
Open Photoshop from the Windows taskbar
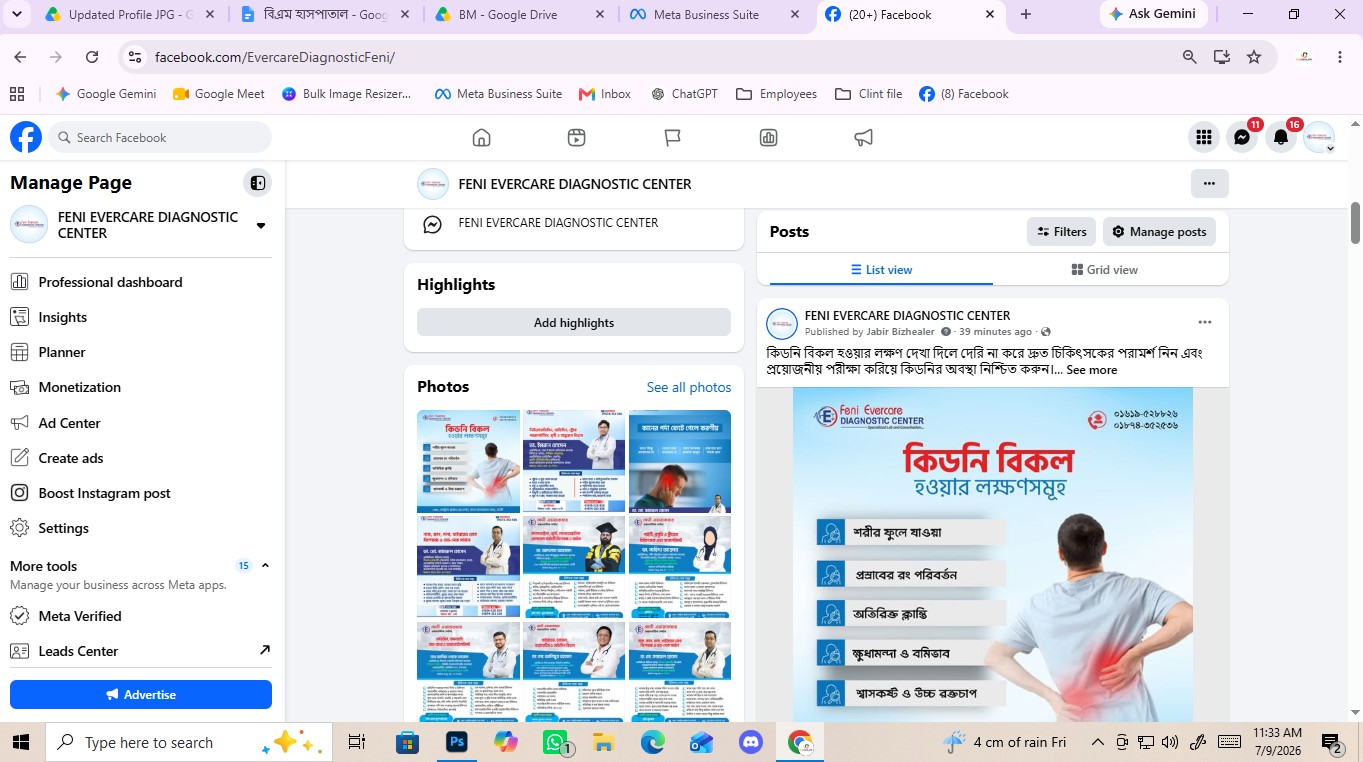coord(457,742)
